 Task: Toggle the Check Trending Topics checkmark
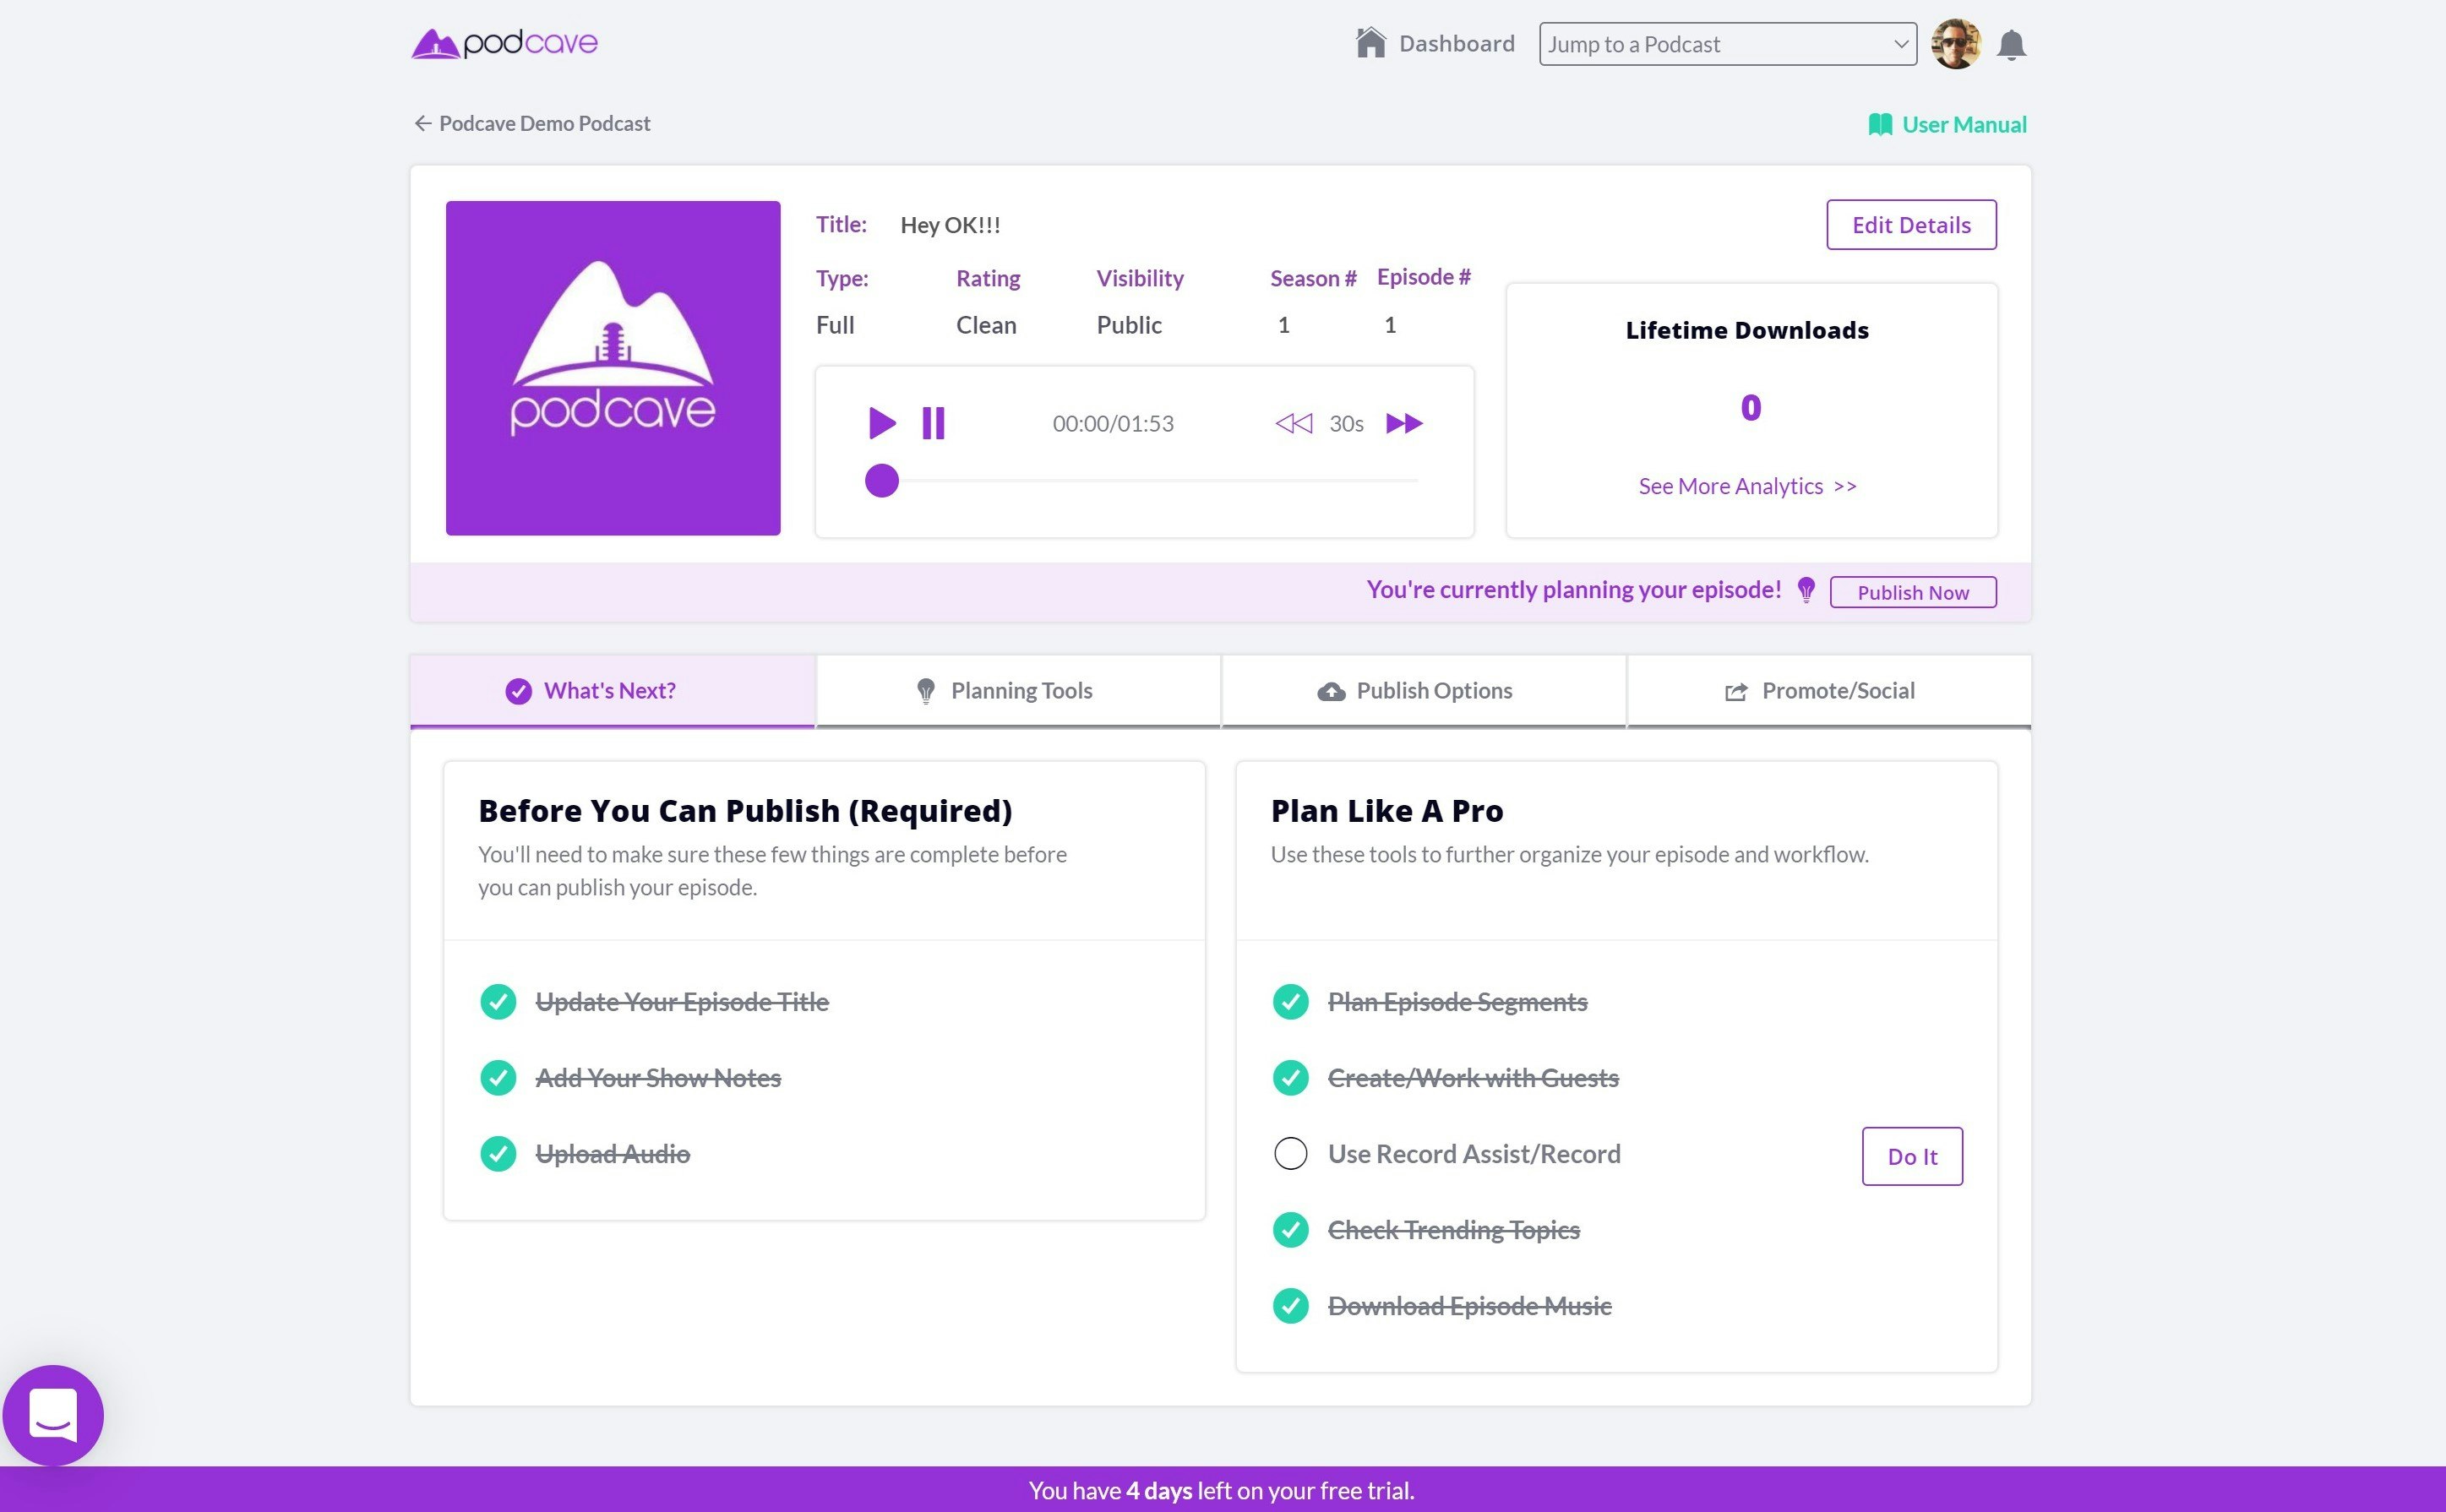click(1290, 1230)
